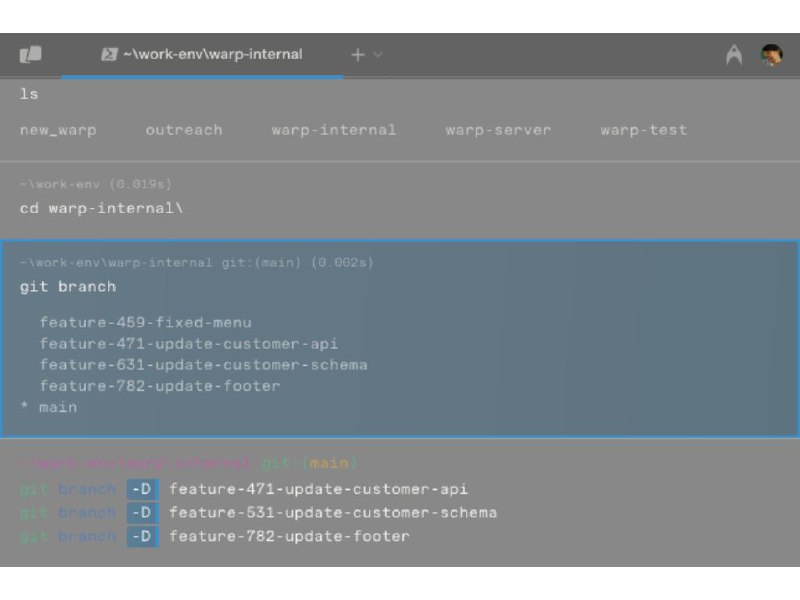Screen dimensions: 800x600
Task: Click the git:(main) (0.002s) block prompt header
Action: tap(196, 263)
